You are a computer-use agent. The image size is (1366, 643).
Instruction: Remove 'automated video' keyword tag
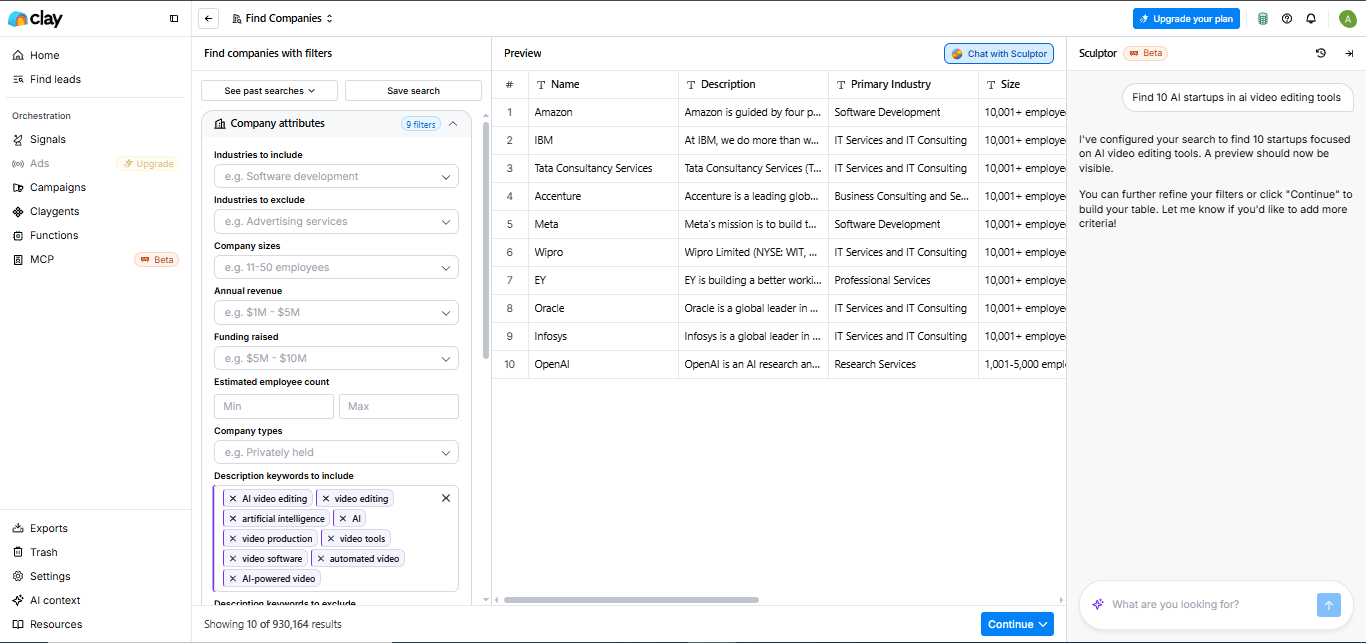pyautogui.click(x=321, y=558)
